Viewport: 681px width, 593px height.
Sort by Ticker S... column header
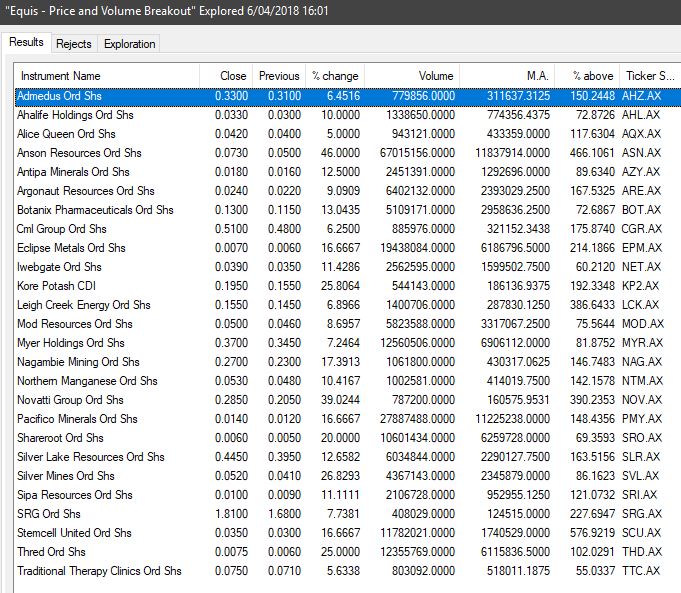650,76
